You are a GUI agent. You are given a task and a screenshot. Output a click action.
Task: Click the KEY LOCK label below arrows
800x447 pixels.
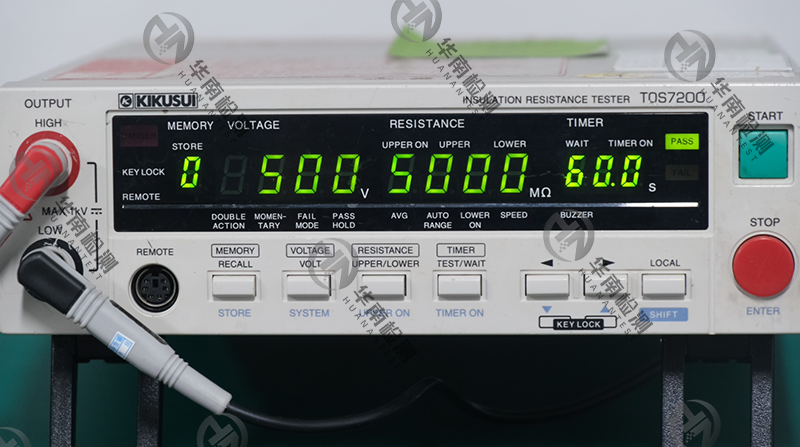577,324
